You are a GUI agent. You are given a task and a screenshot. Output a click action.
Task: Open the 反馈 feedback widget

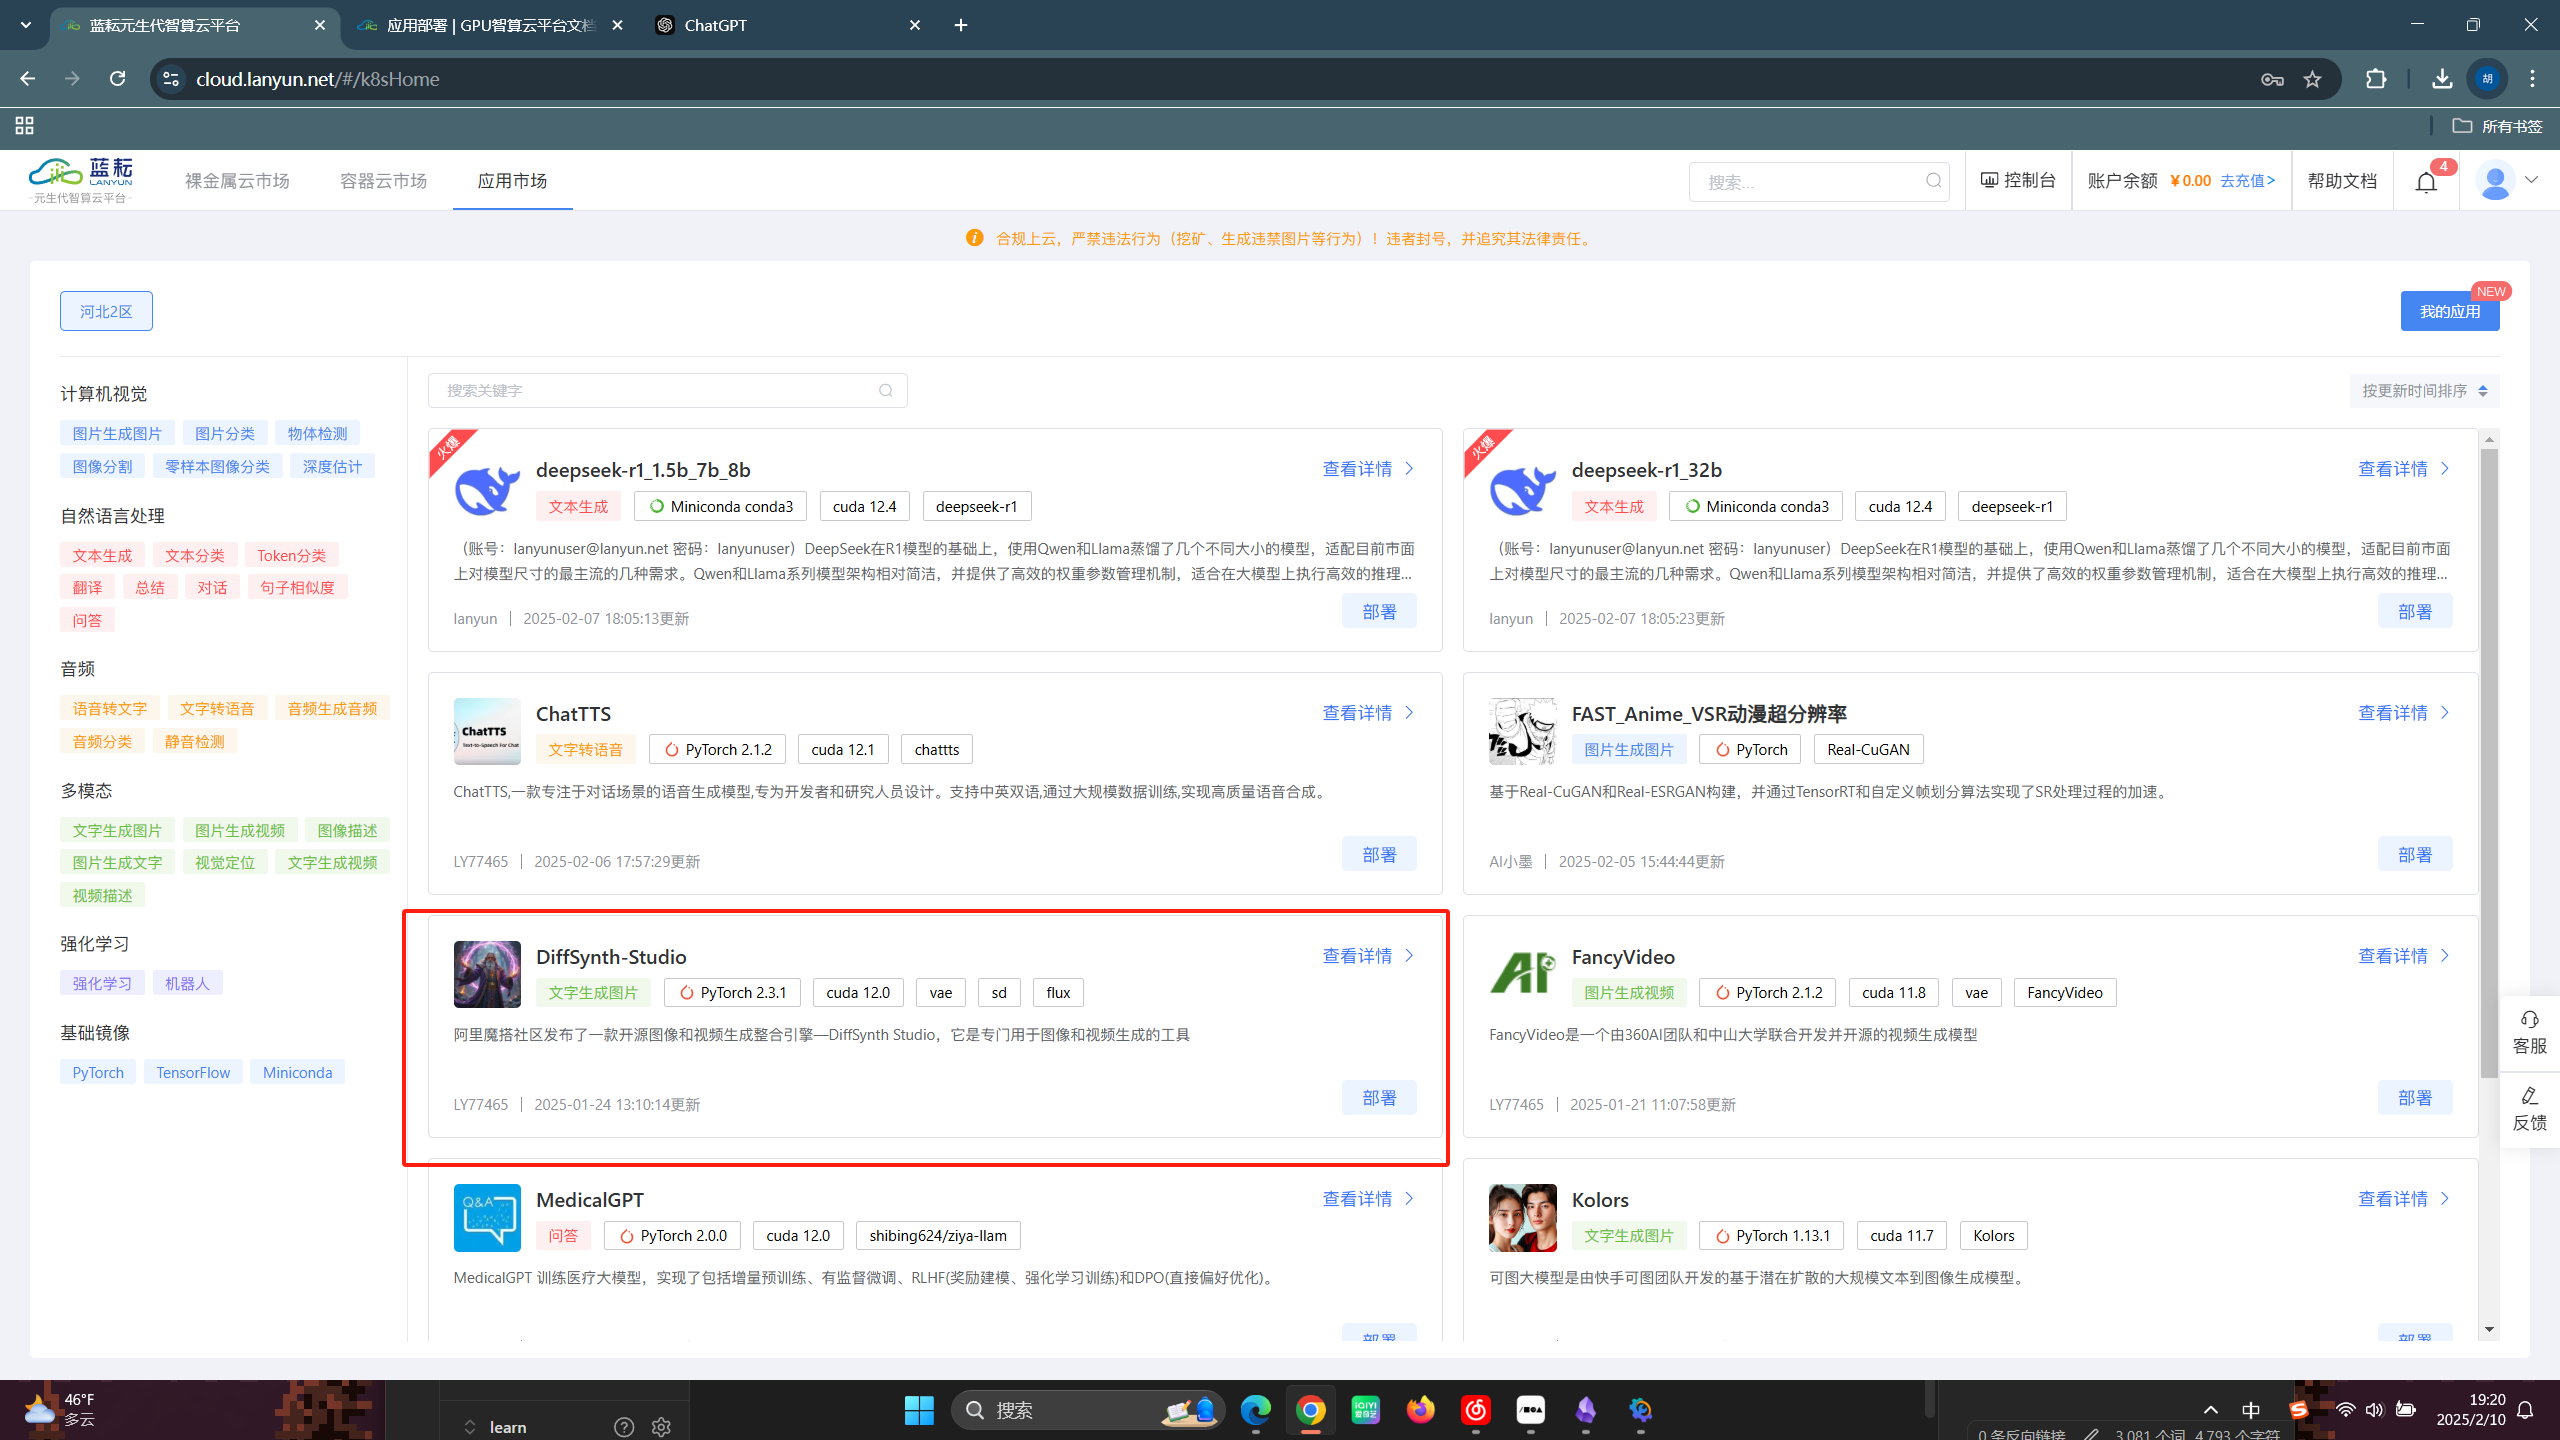[2529, 1109]
